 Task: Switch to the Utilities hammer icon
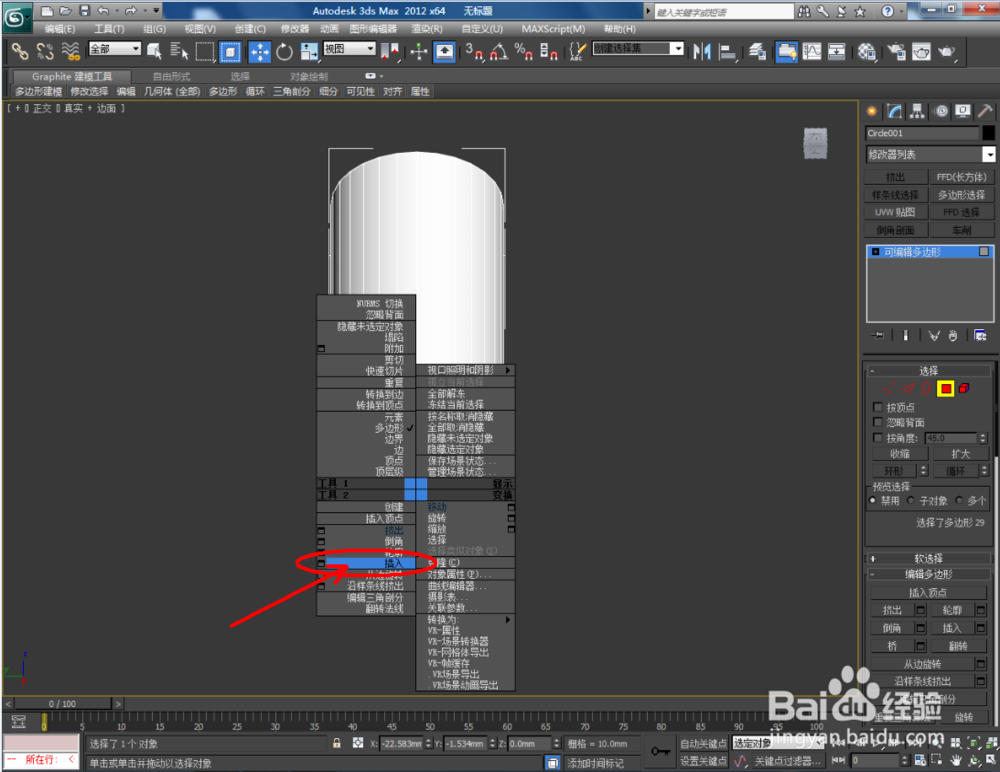[985, 112]
